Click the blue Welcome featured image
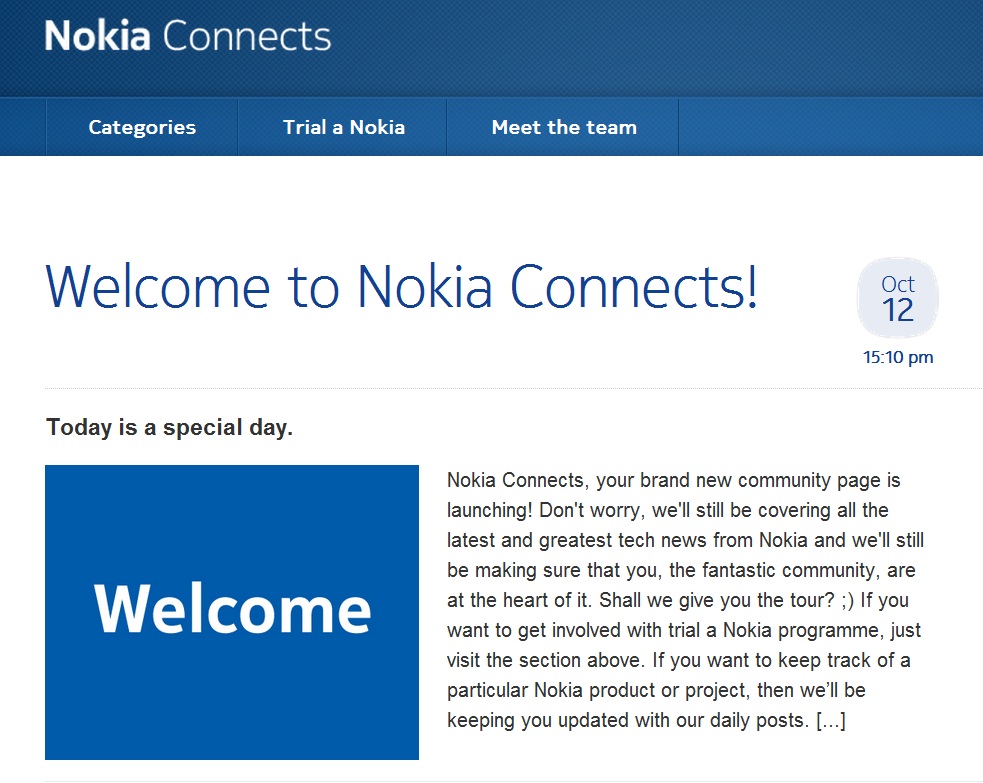Image resolution: width=983 pixels, height=783 pixels. click(x=231, y=611)
